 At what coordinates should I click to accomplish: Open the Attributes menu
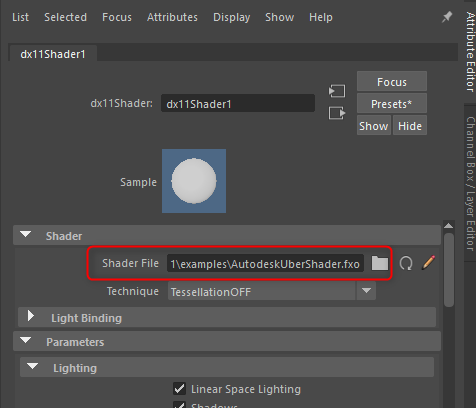(x=172, y=17)
